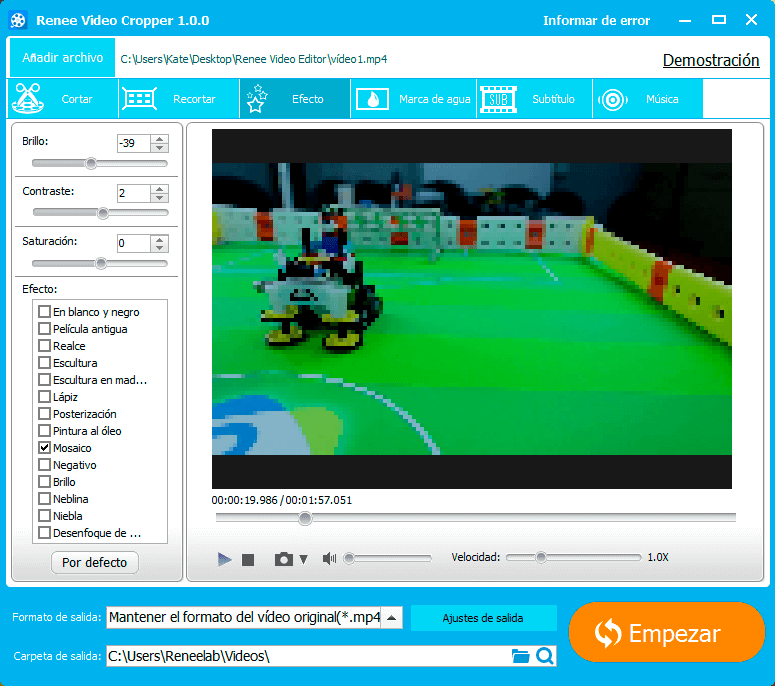Increase Saturación value with up arrow
The image size is (775, 686).
click(159, 239)
